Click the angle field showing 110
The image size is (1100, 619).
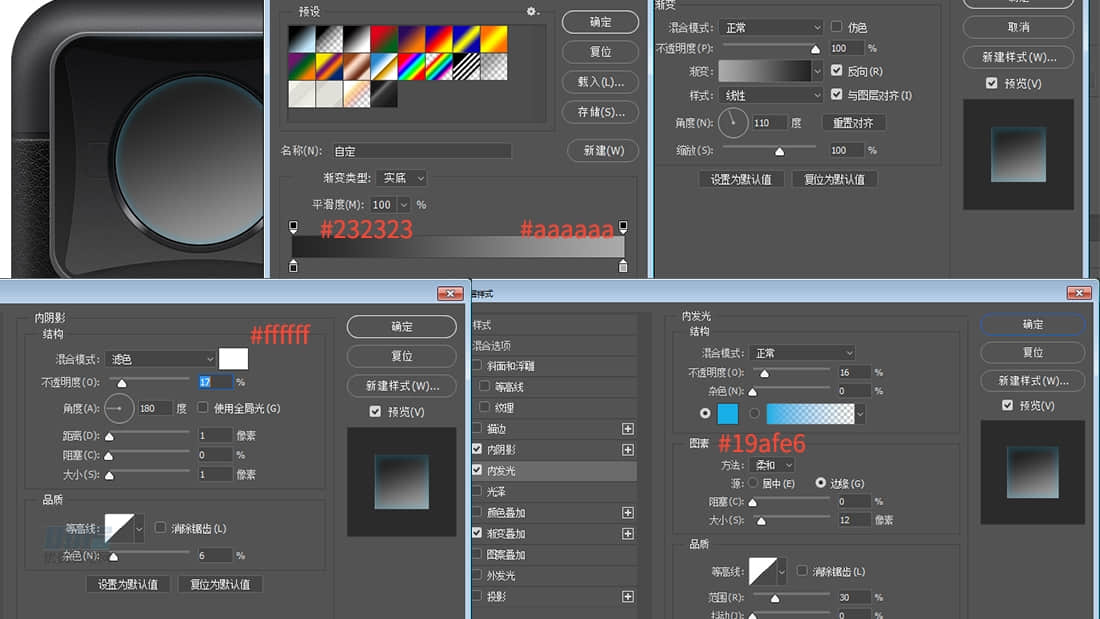tap(770, 123)
